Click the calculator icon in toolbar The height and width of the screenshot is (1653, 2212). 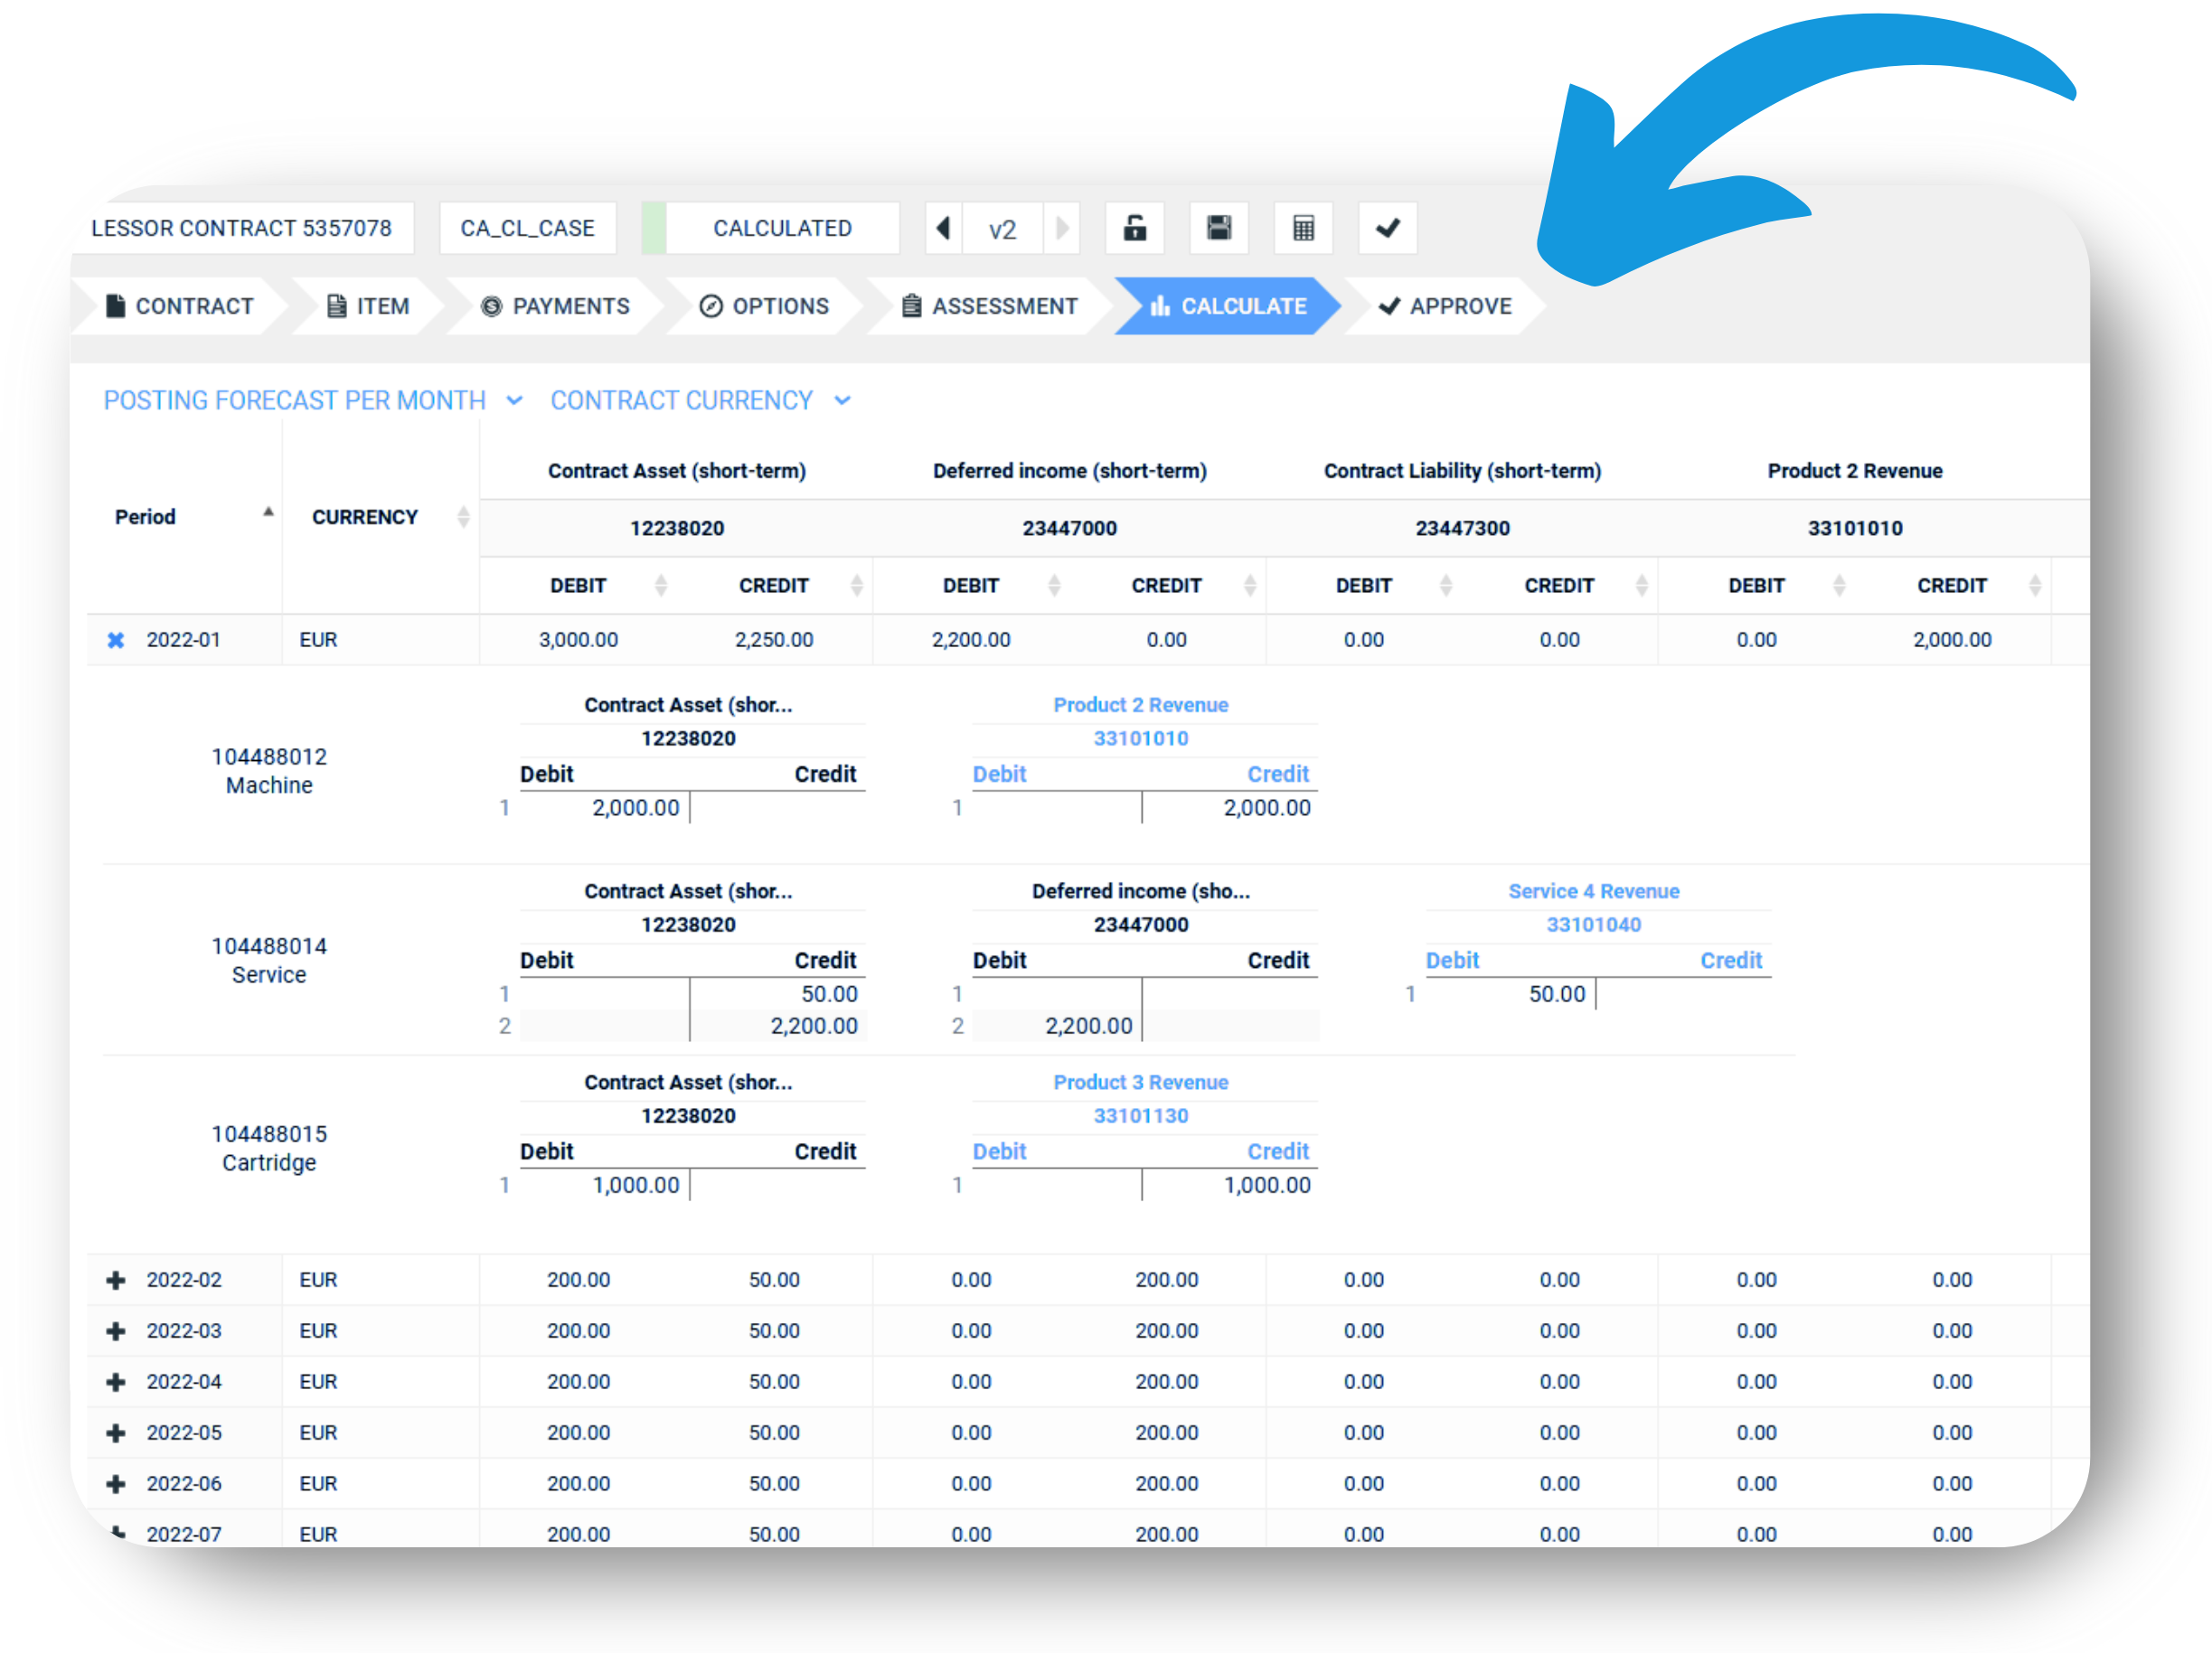[x=1303, y=228]
